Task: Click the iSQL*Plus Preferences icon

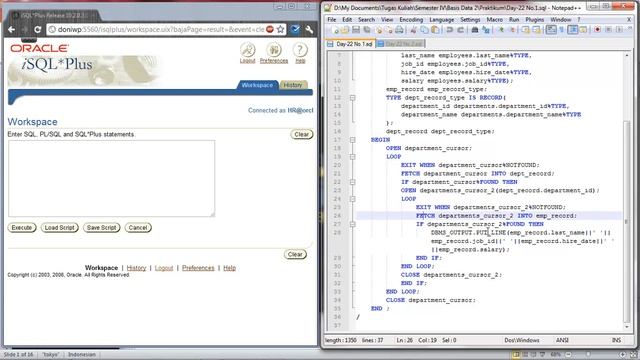Action: pos(274,50)
